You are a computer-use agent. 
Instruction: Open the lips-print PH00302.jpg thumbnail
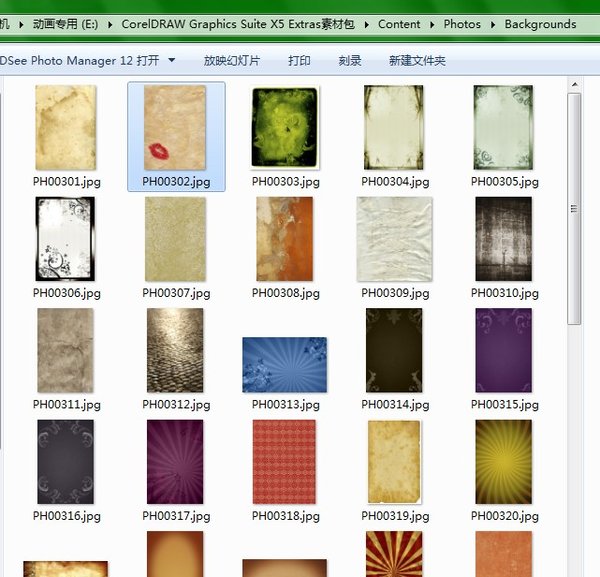pos(175,127)
